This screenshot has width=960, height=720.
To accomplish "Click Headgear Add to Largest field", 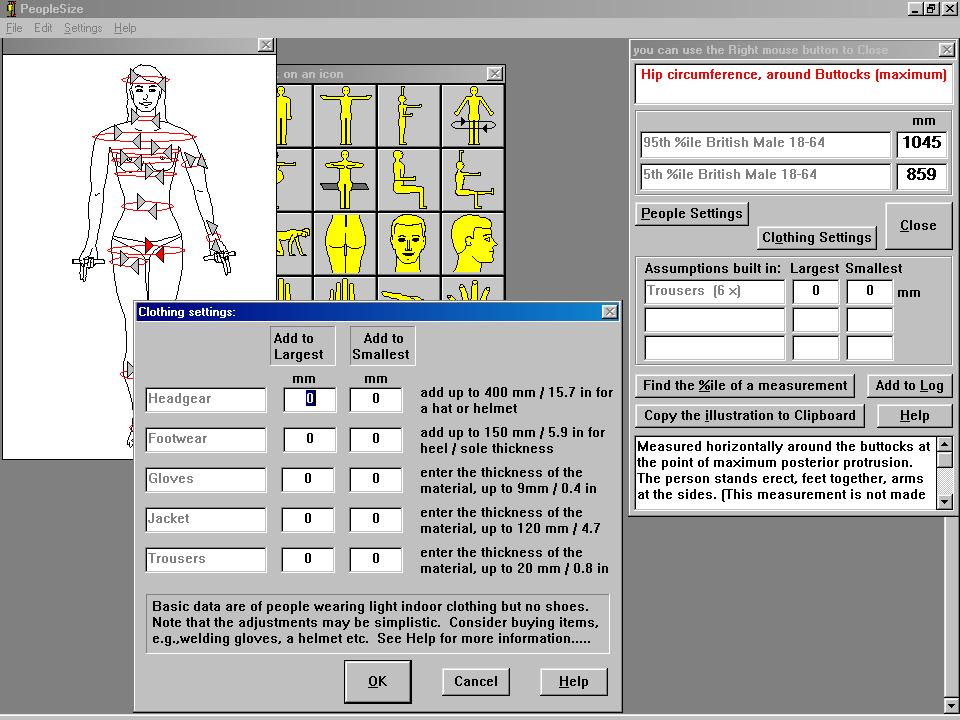I will (310, 399).
